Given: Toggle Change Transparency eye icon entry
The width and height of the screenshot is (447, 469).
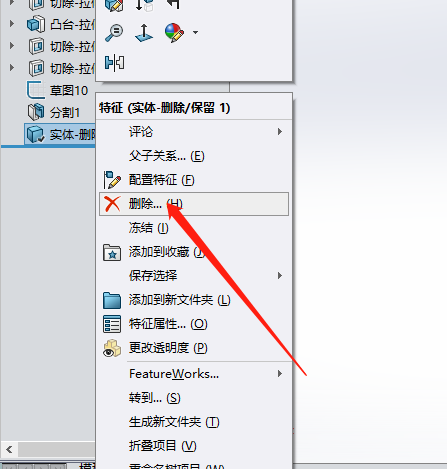Looking at the screenshot, I should (x=112, y=348).
